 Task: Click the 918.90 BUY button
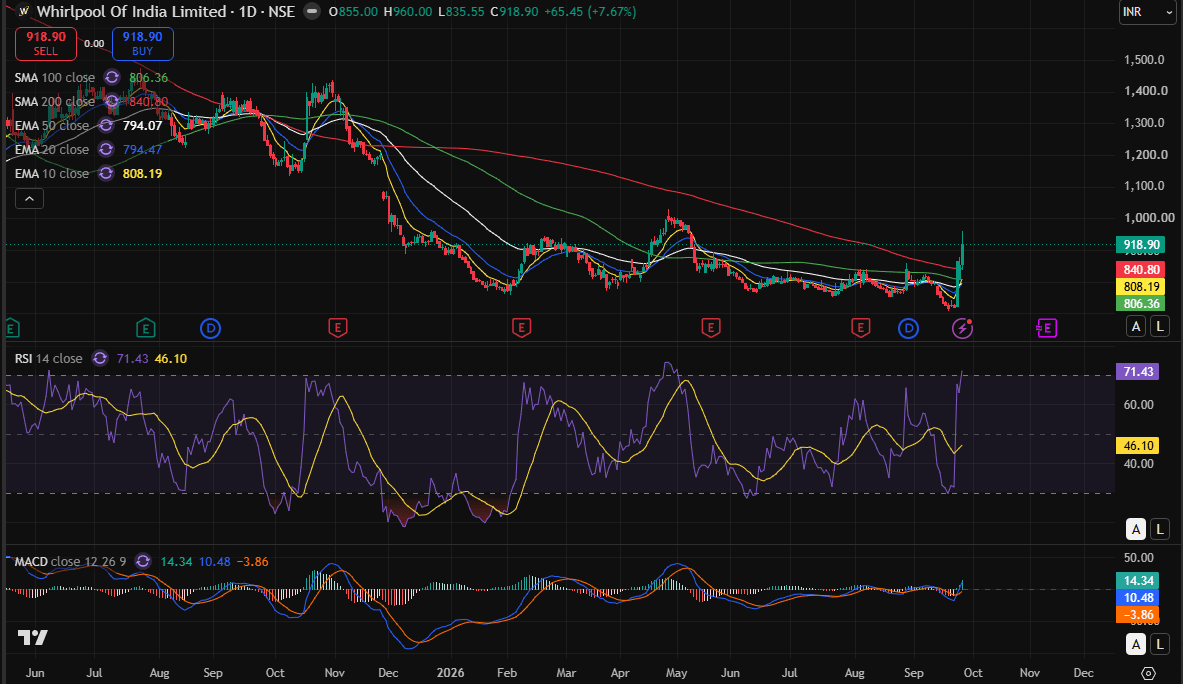(143, 44)
